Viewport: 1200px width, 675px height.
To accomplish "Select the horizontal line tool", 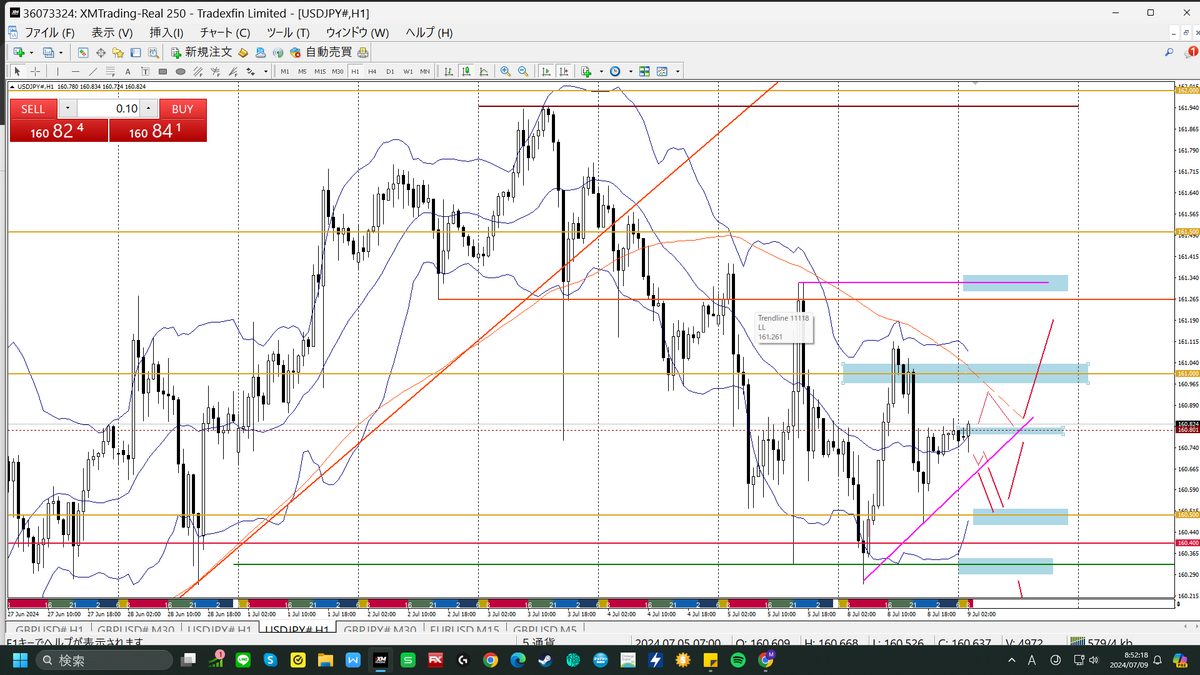I will pos(76,71).
